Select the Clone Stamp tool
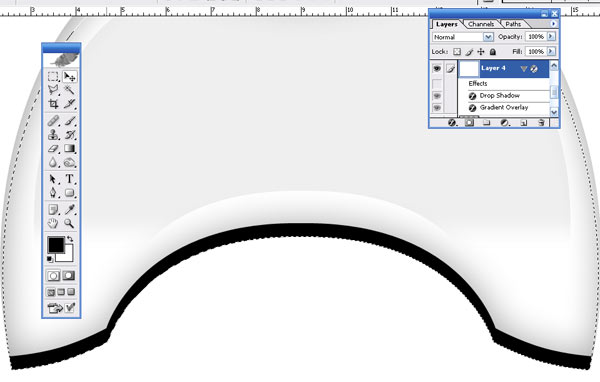600x382 pixels. point(53,135)
